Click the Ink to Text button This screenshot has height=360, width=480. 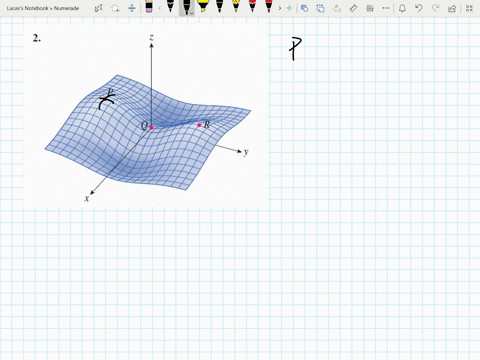coord(337,8)
